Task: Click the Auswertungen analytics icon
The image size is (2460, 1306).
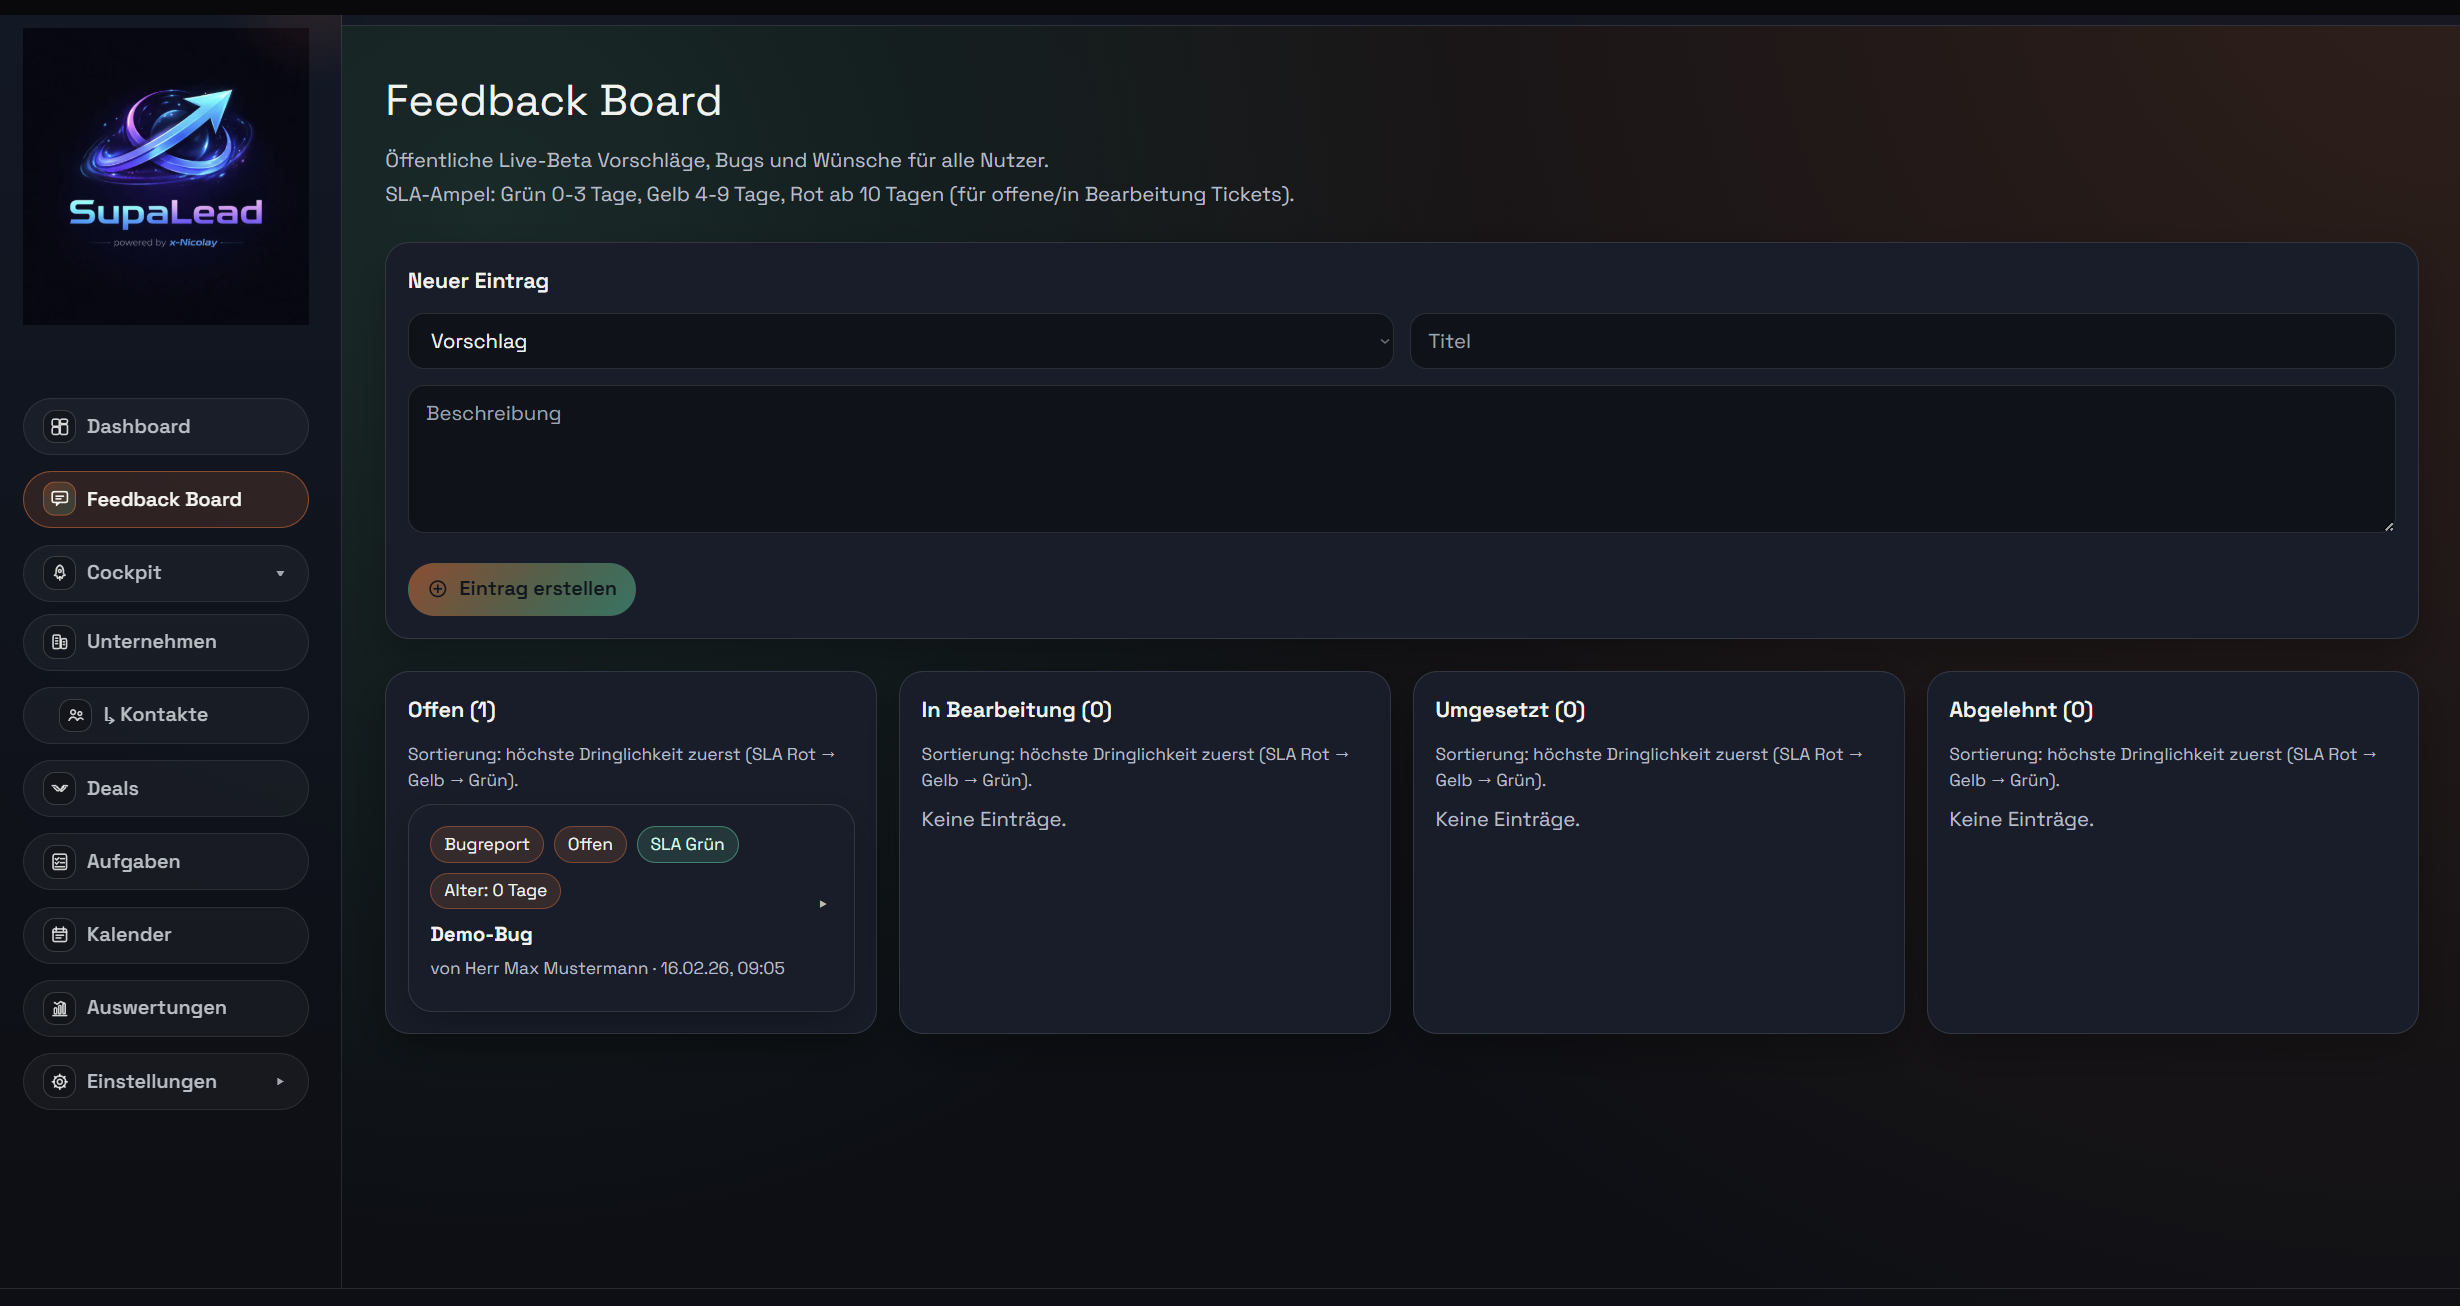Action: coord(59,1008)
